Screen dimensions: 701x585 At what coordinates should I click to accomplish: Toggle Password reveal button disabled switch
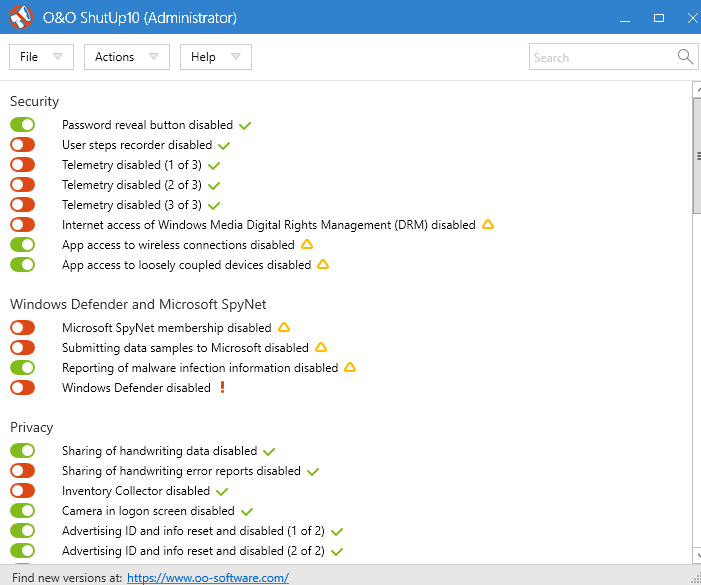[x=22, y=125]
